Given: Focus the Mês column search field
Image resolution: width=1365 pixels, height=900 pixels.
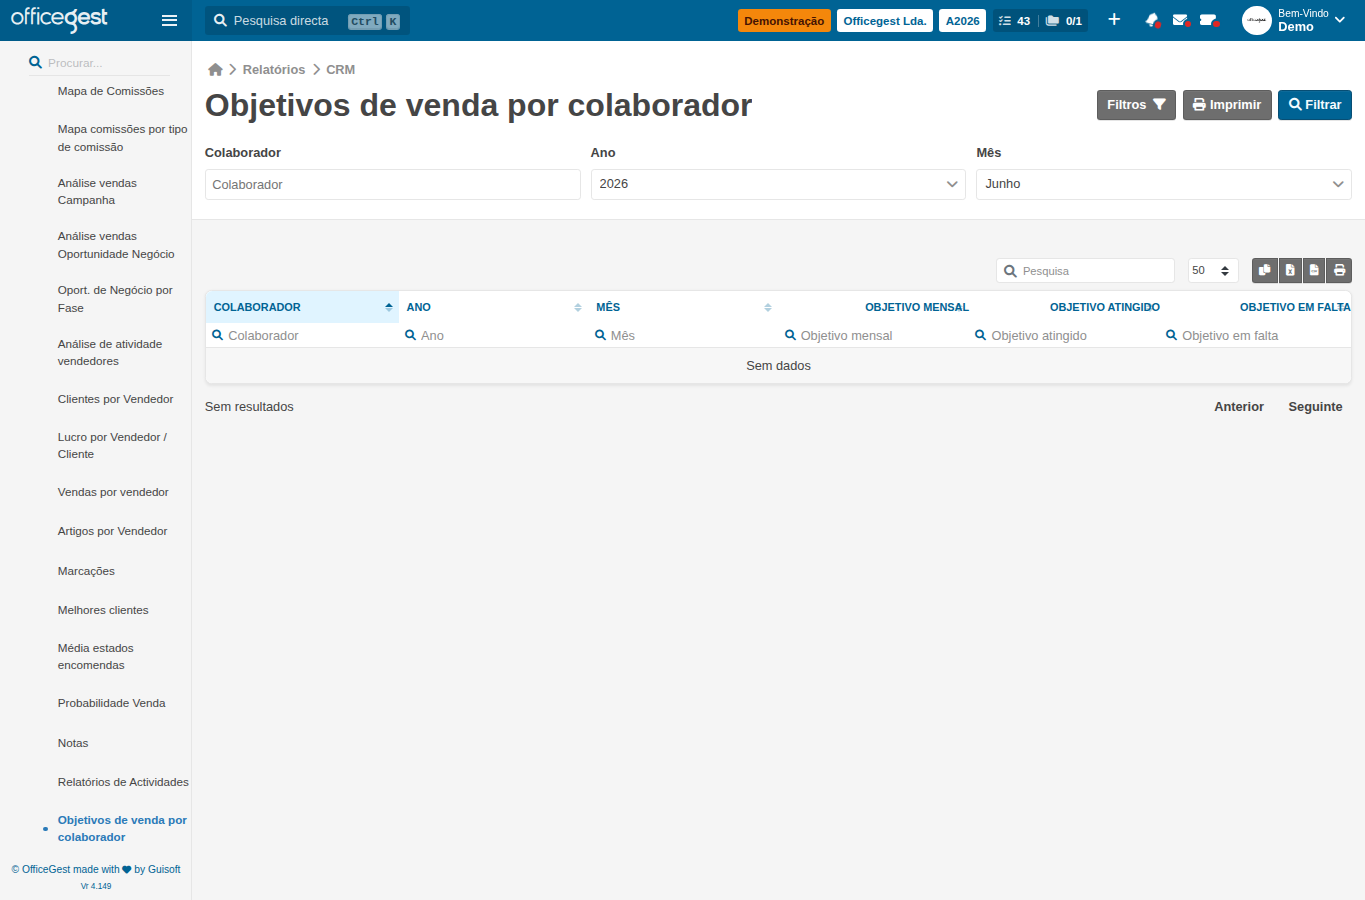Looking at the screenshot, I should [684, 336].
